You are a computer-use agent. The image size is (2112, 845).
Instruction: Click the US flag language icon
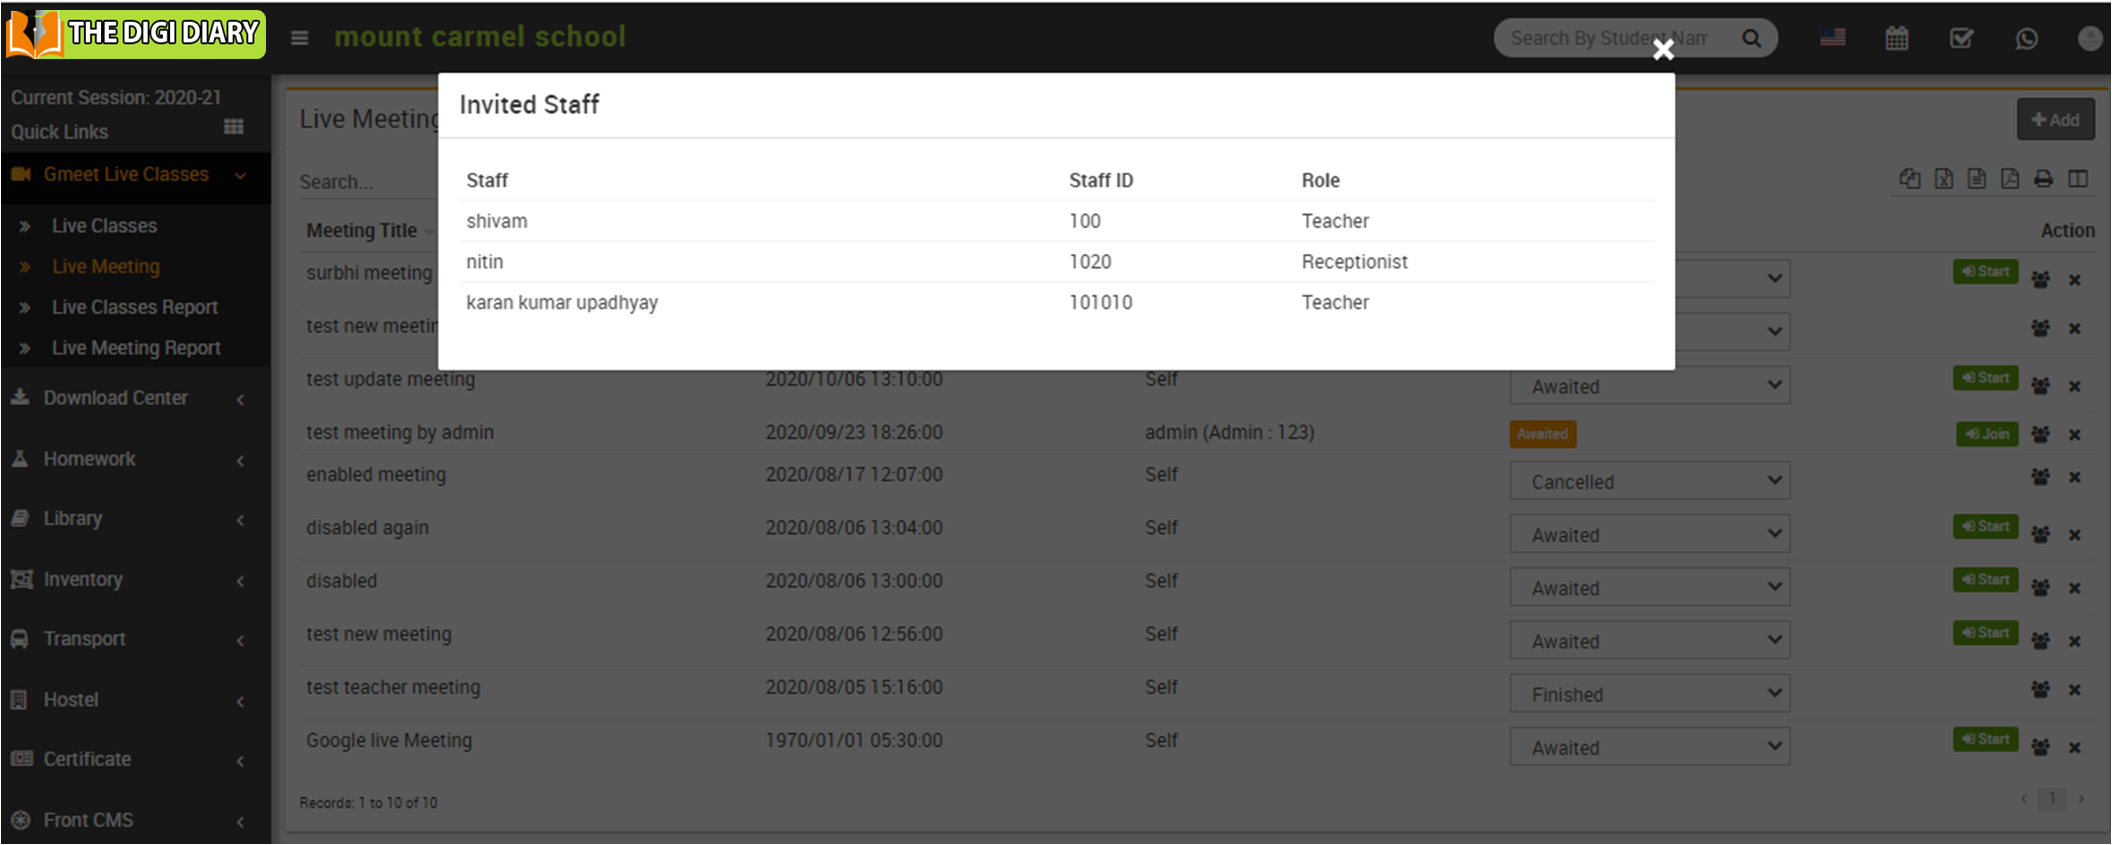tap(1832, 38)
